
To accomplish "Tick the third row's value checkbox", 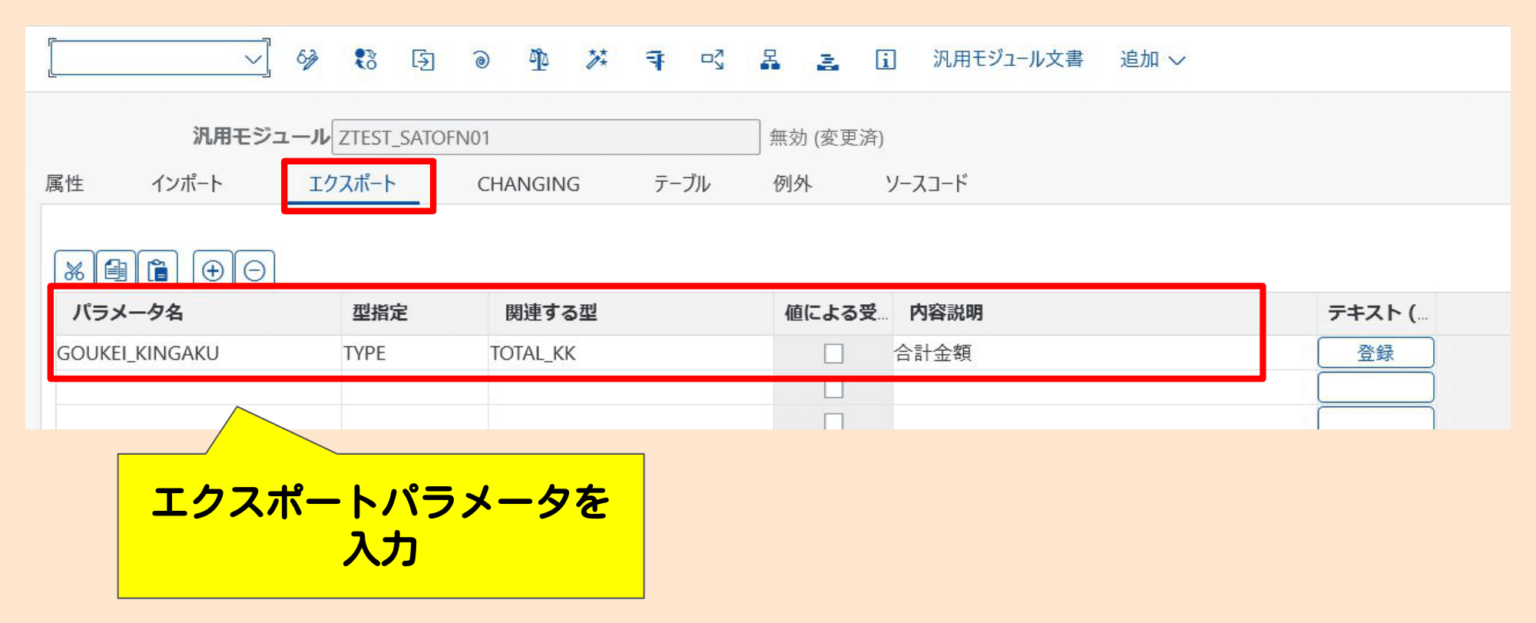I will [835, 418].
